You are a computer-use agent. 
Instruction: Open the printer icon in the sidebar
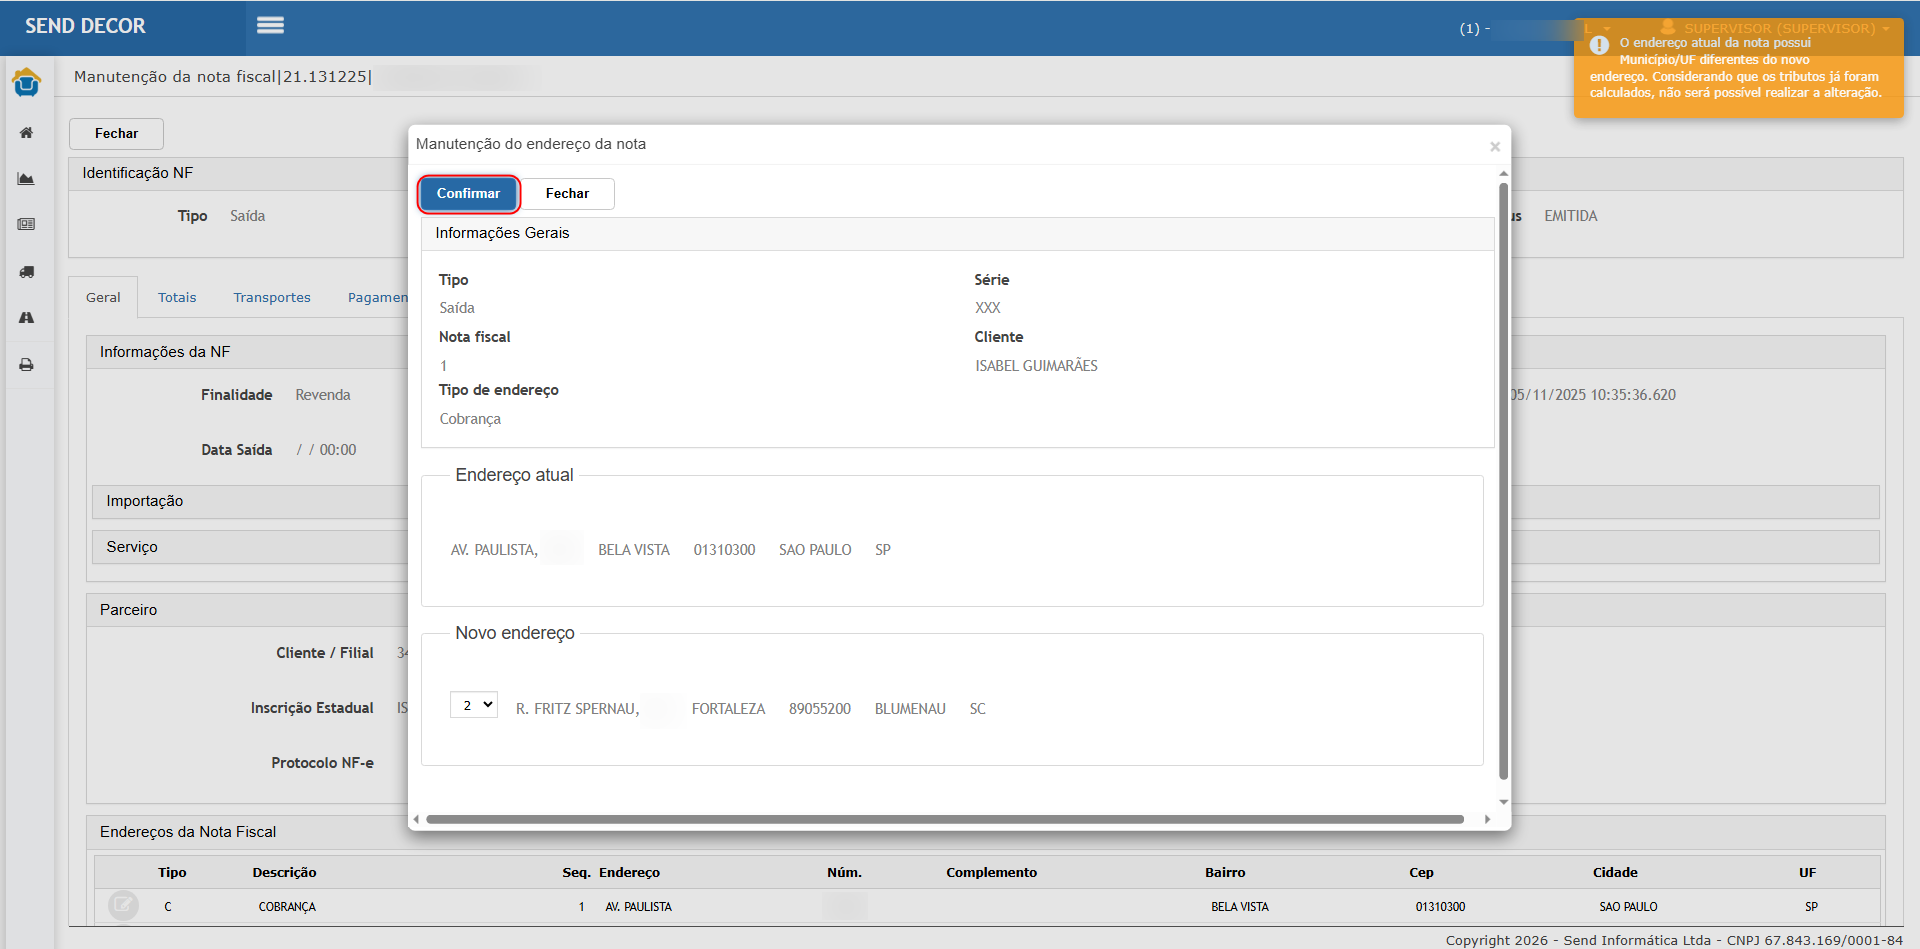[x=27, y=365]
